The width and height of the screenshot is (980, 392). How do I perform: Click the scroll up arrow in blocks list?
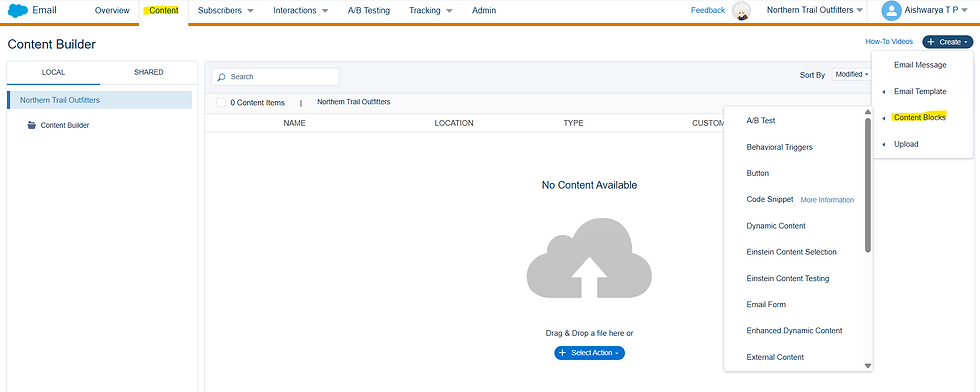pos(868,113)
